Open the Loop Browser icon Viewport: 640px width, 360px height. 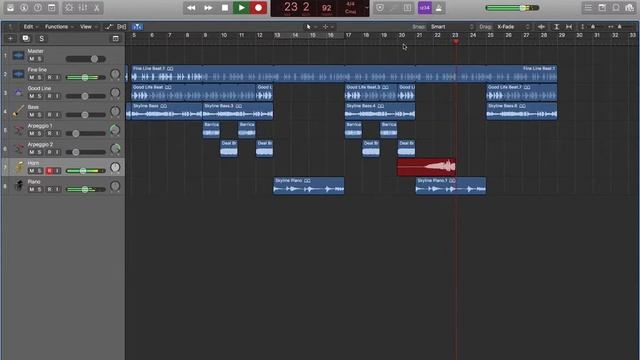[616, 8]
